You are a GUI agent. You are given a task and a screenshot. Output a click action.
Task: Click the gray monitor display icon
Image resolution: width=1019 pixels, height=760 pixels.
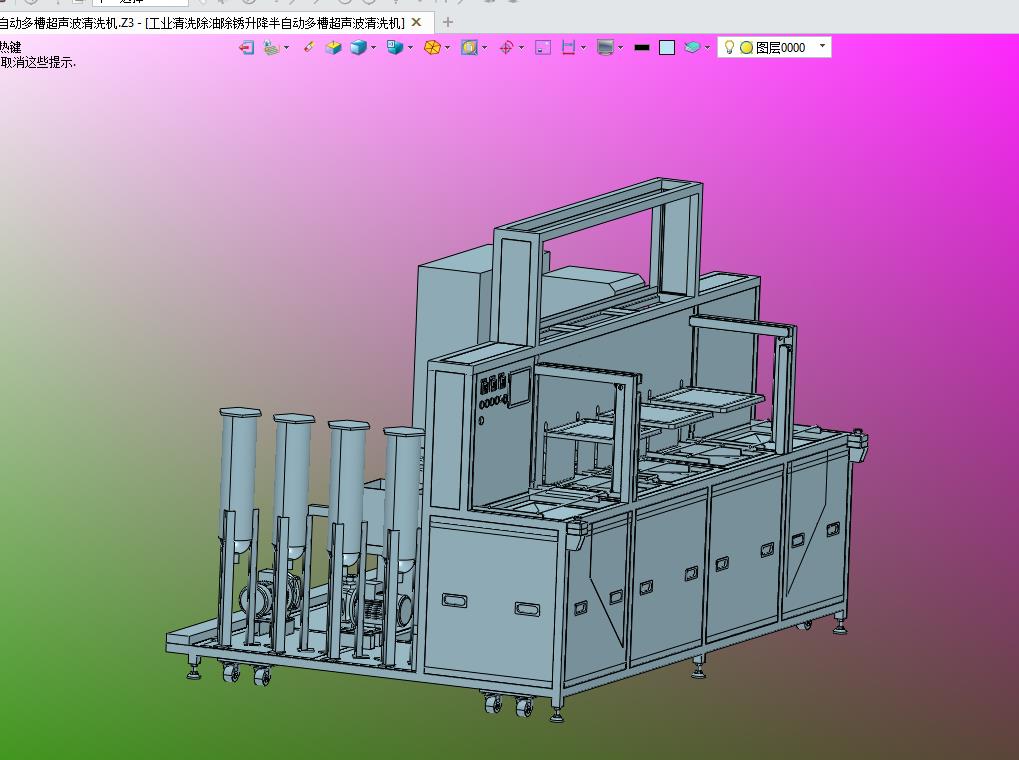(x=606, y=47)
